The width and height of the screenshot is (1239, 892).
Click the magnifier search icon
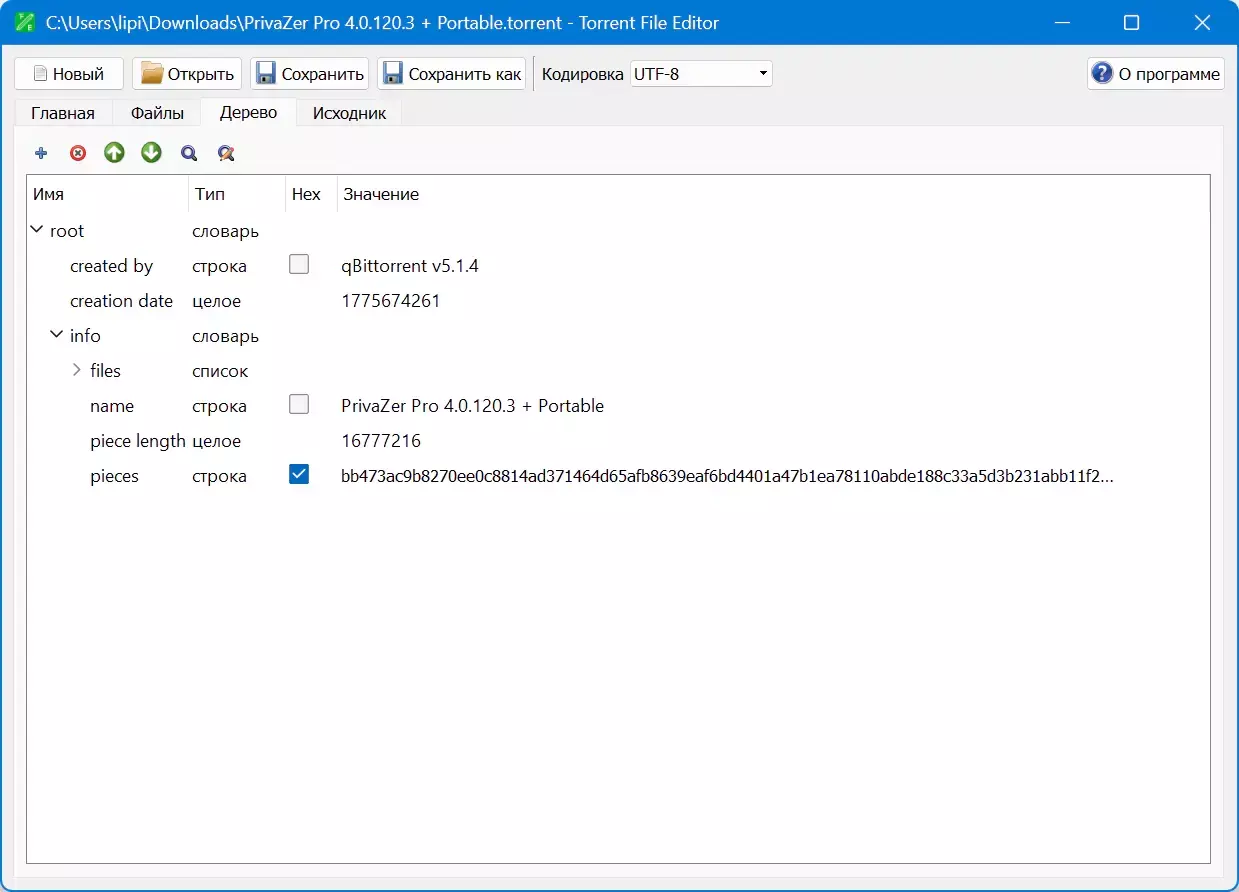pyautogui.click(x=188, y=153)
